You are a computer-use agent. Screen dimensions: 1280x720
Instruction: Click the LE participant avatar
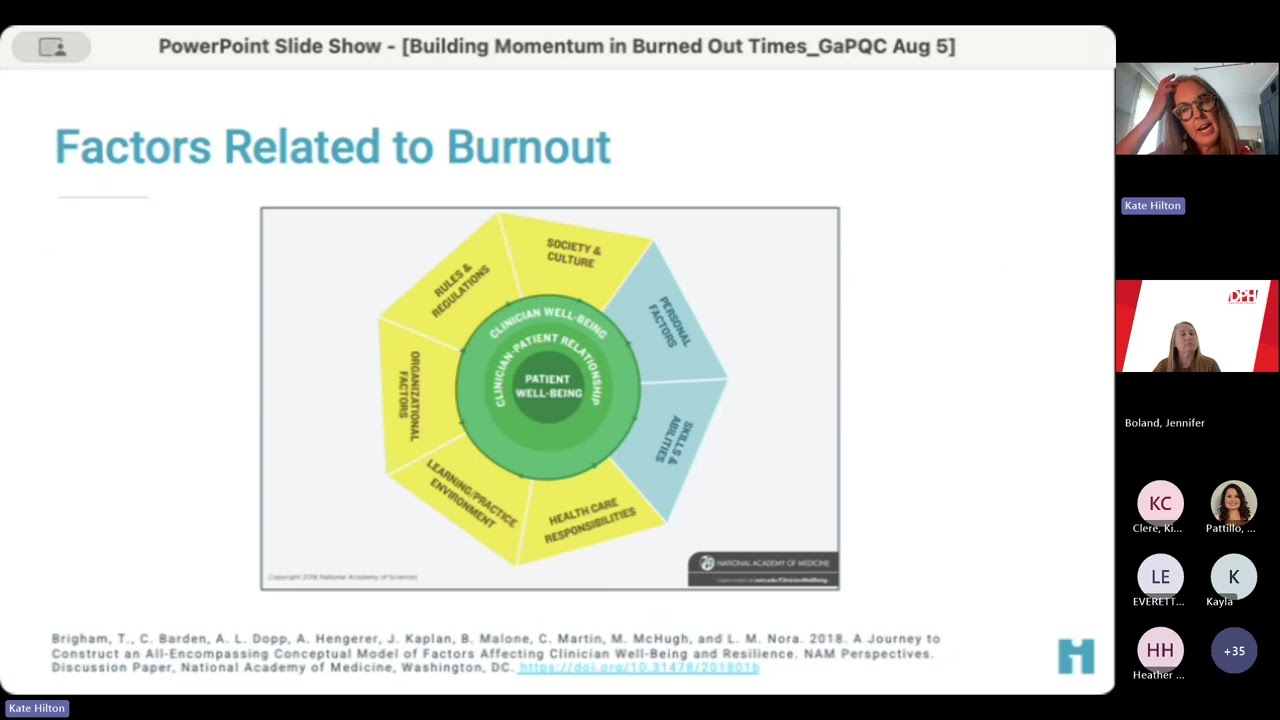pos(1160,577)
